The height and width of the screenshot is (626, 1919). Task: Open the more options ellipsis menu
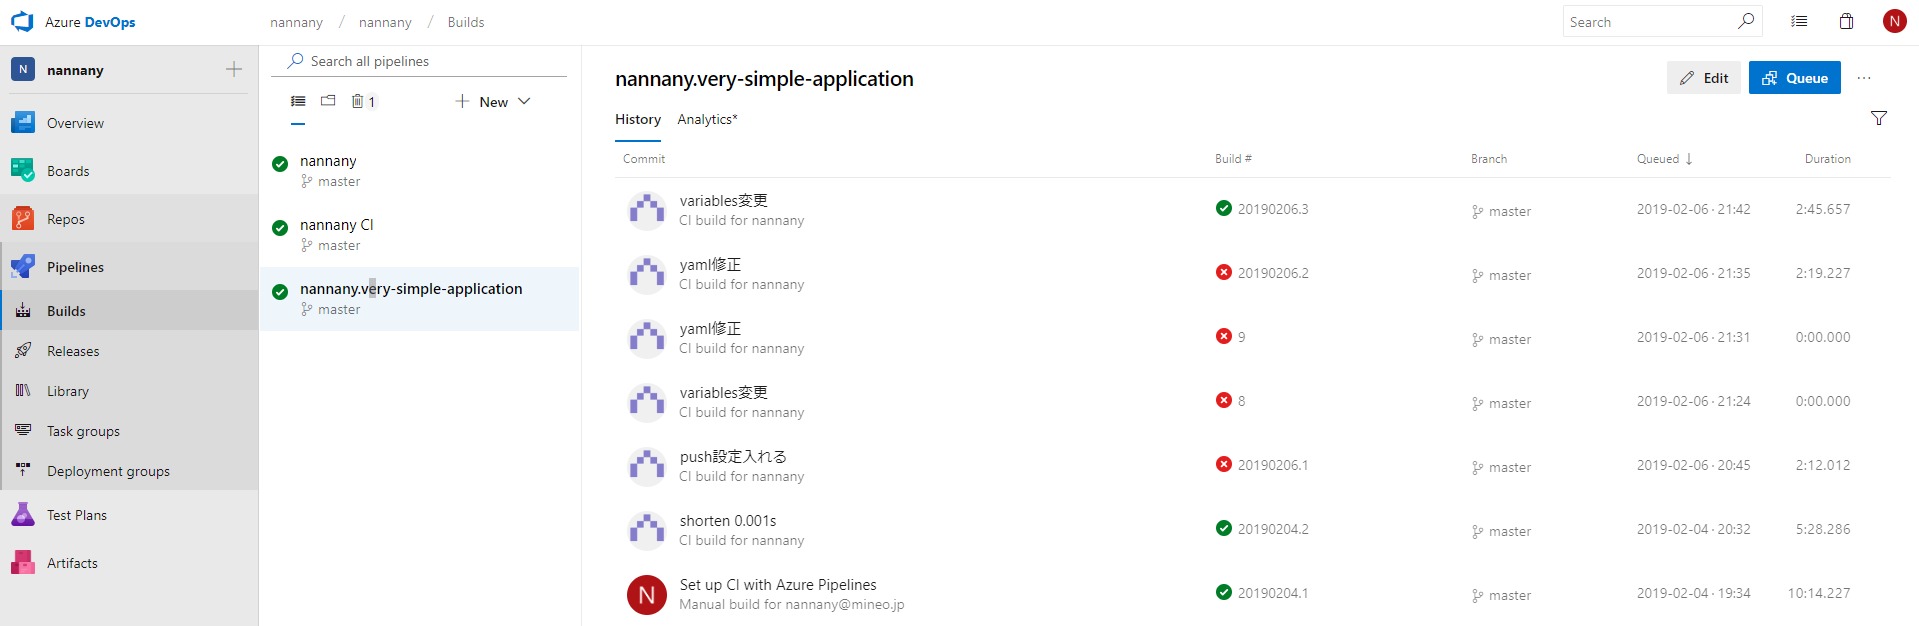pos(1864,78)
